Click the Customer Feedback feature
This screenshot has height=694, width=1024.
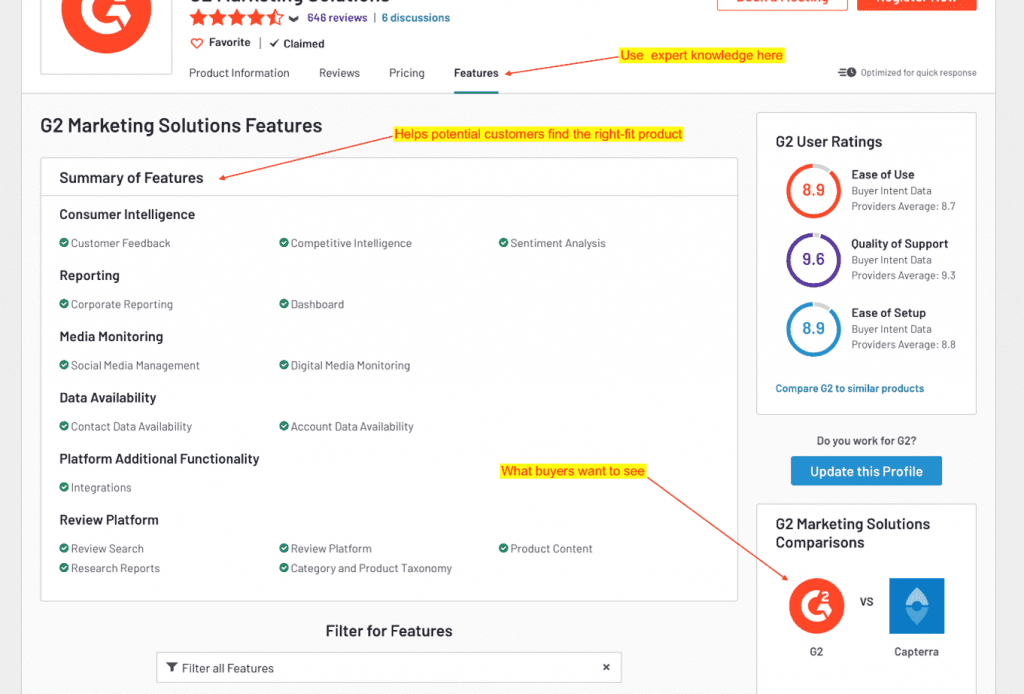click(115, 243)
